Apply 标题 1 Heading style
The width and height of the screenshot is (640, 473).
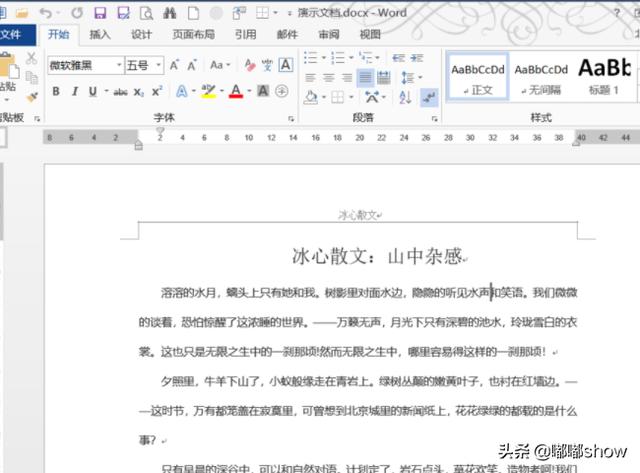click(604, 77)
